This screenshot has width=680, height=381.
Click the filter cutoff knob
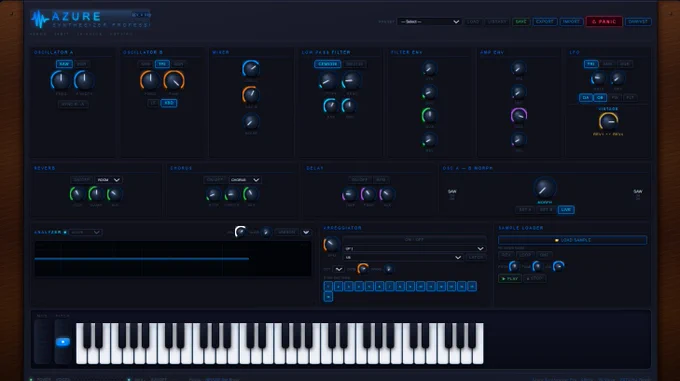328,81
